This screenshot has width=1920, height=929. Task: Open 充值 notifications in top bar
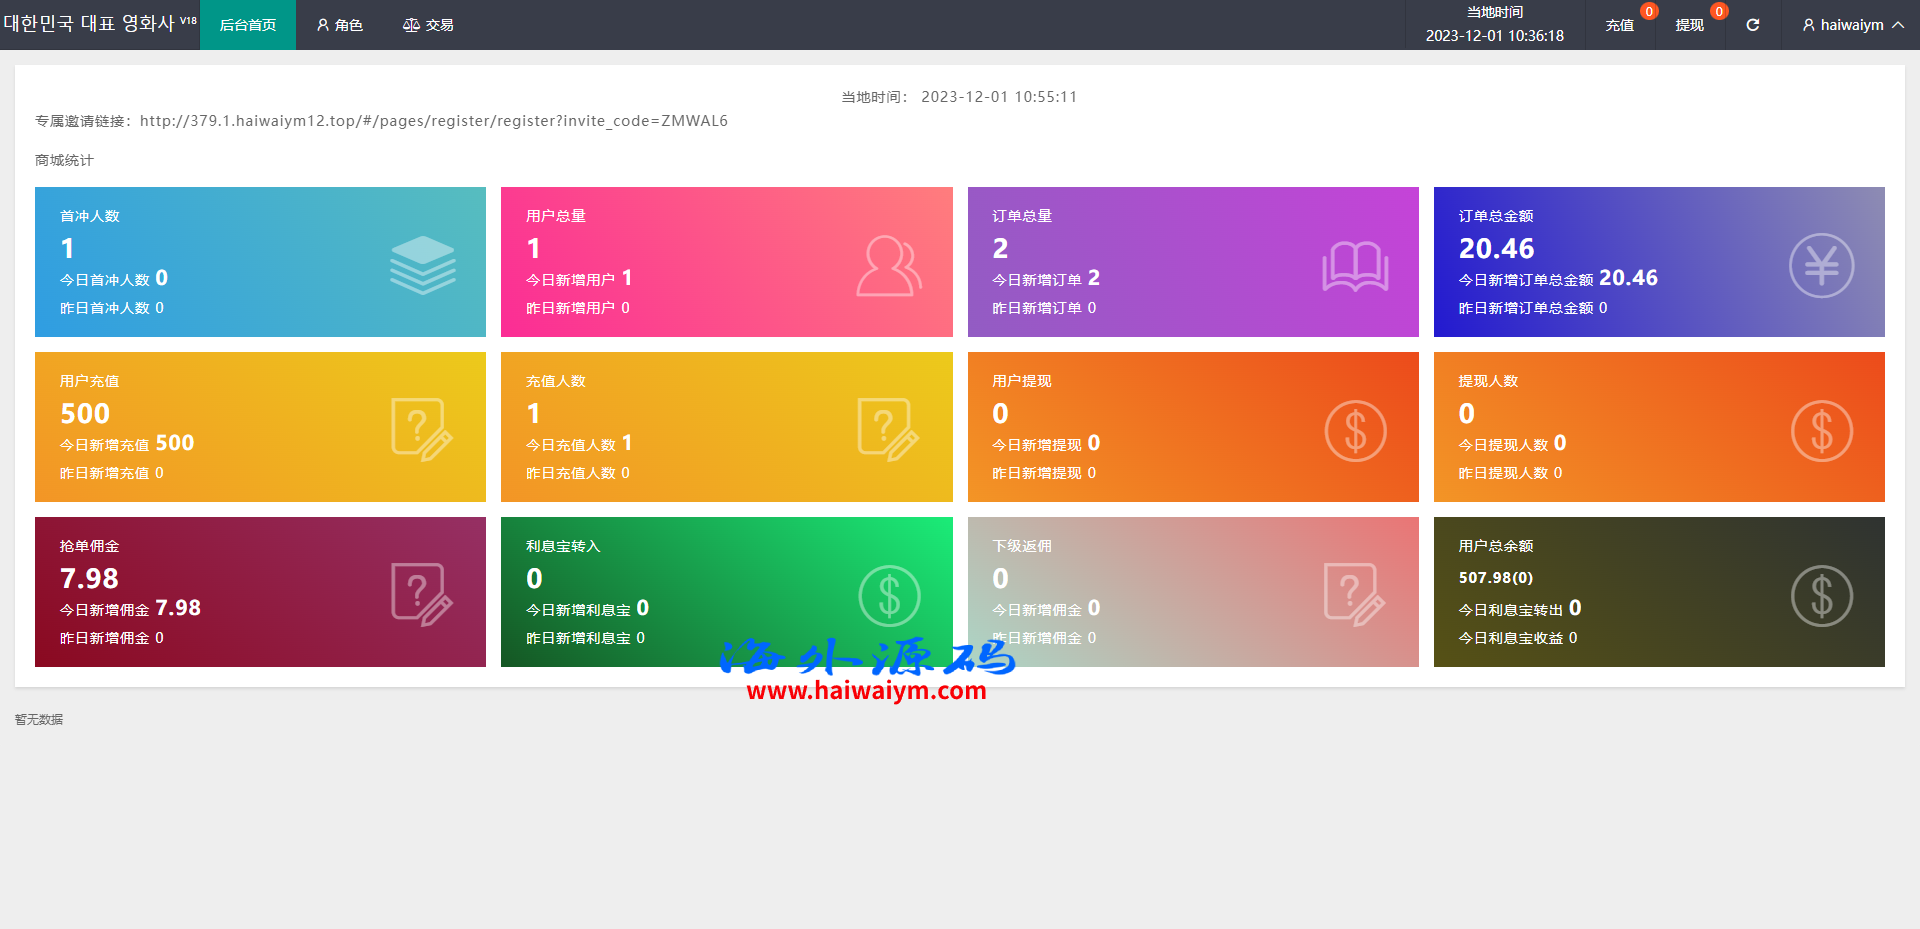tap(1619, 25)
